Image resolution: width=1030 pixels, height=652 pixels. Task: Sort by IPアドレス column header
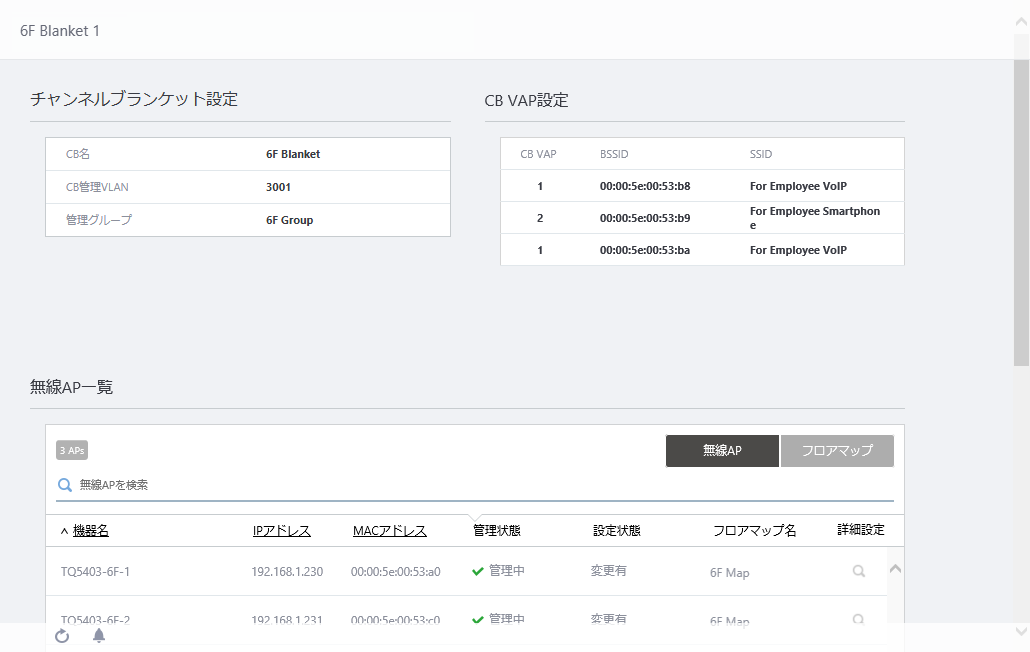tap(282, 531)
